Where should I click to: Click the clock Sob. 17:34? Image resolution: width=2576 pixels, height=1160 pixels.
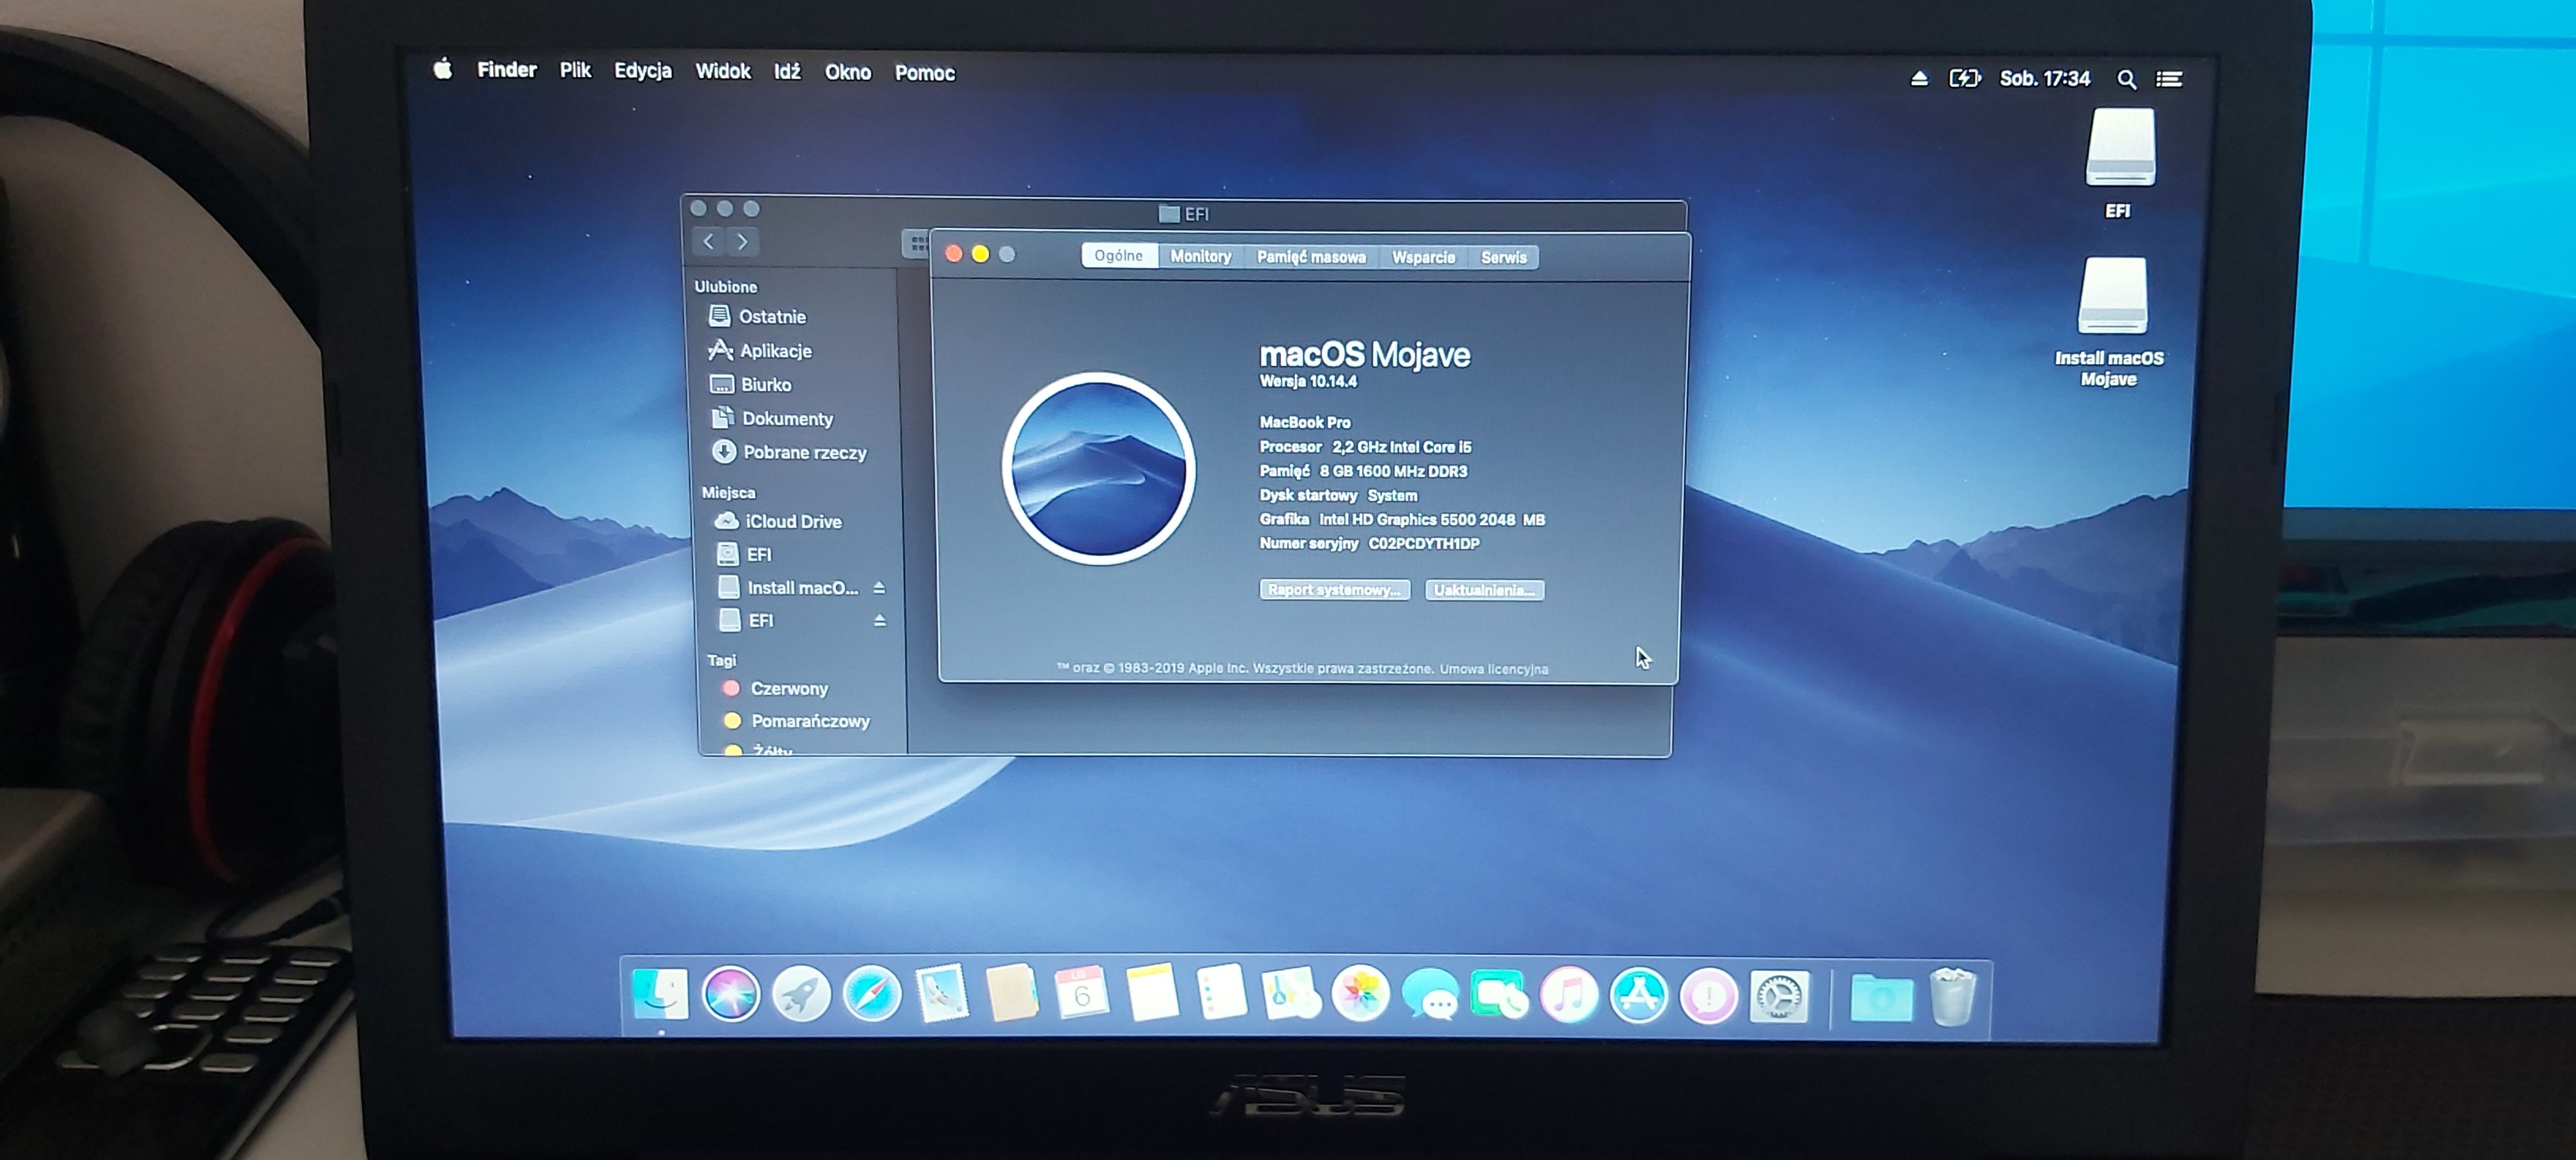click(x=2044, y=78)
